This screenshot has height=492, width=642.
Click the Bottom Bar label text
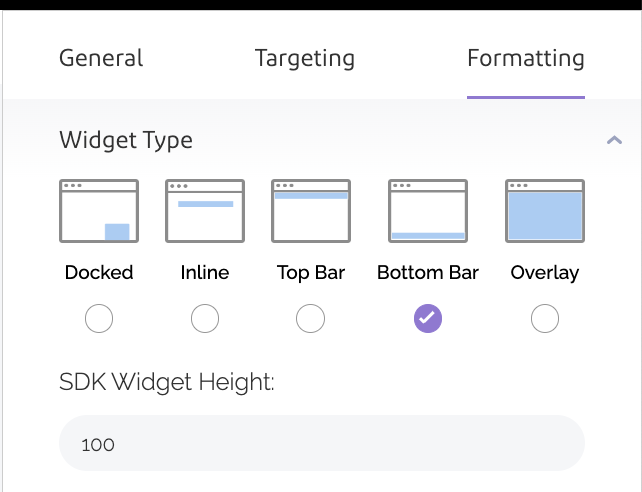click(x=428, y=272)
